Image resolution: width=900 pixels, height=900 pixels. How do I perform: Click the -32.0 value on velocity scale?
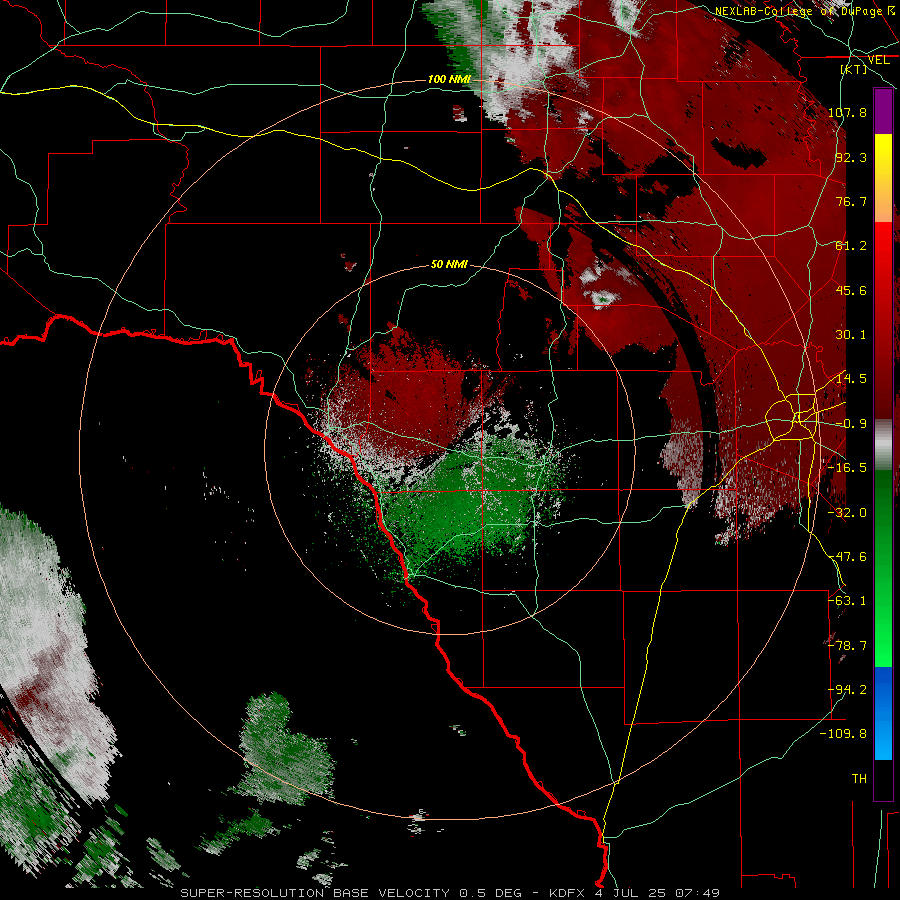[847, 513]
